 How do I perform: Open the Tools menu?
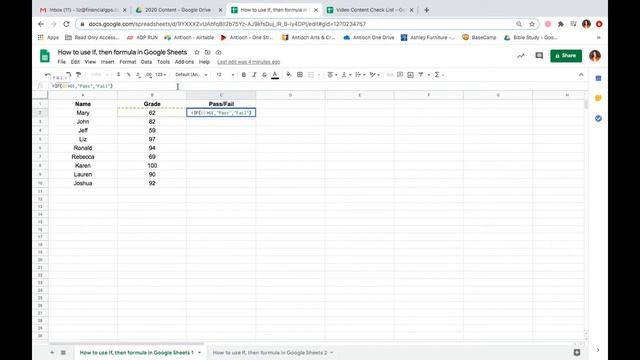163,62
